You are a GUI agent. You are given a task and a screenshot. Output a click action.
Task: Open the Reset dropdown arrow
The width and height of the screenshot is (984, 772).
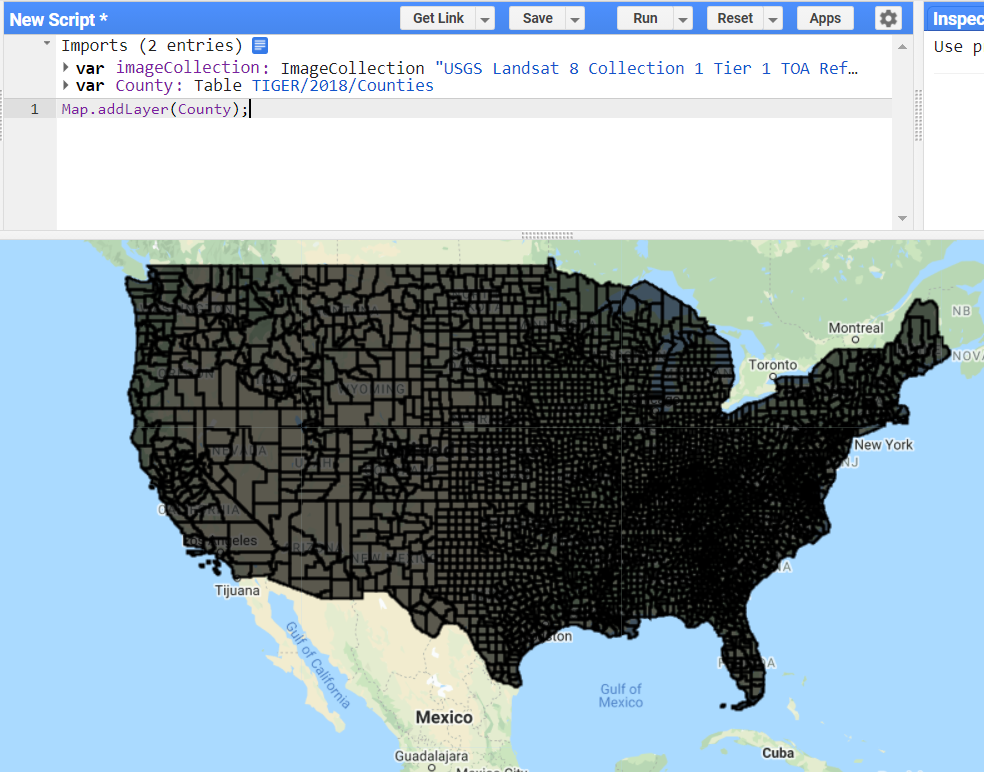[x=773, y=19]
